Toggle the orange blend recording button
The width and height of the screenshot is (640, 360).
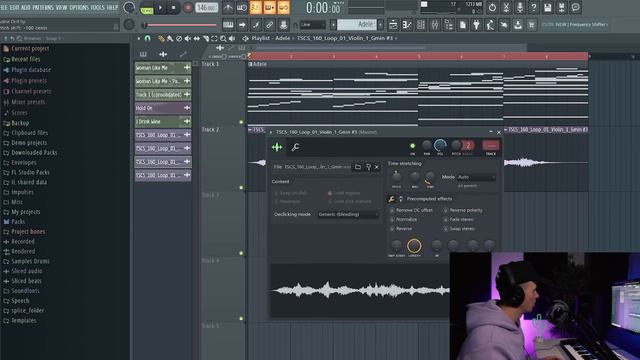click(270, 7)
